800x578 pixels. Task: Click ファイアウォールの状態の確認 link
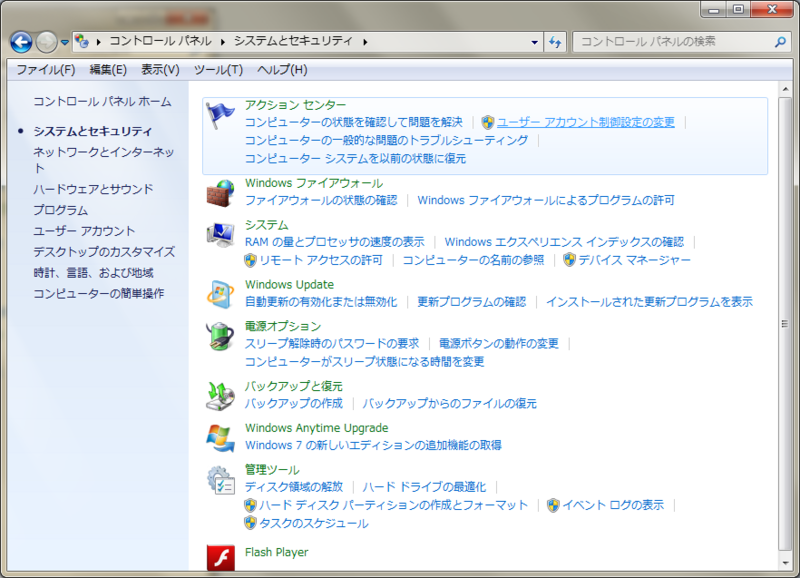pyautogui.click(x=321, y=200)
